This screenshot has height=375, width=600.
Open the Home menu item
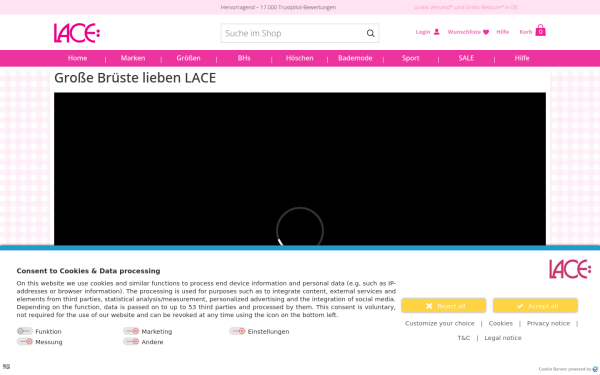click(x=77, y=58)
